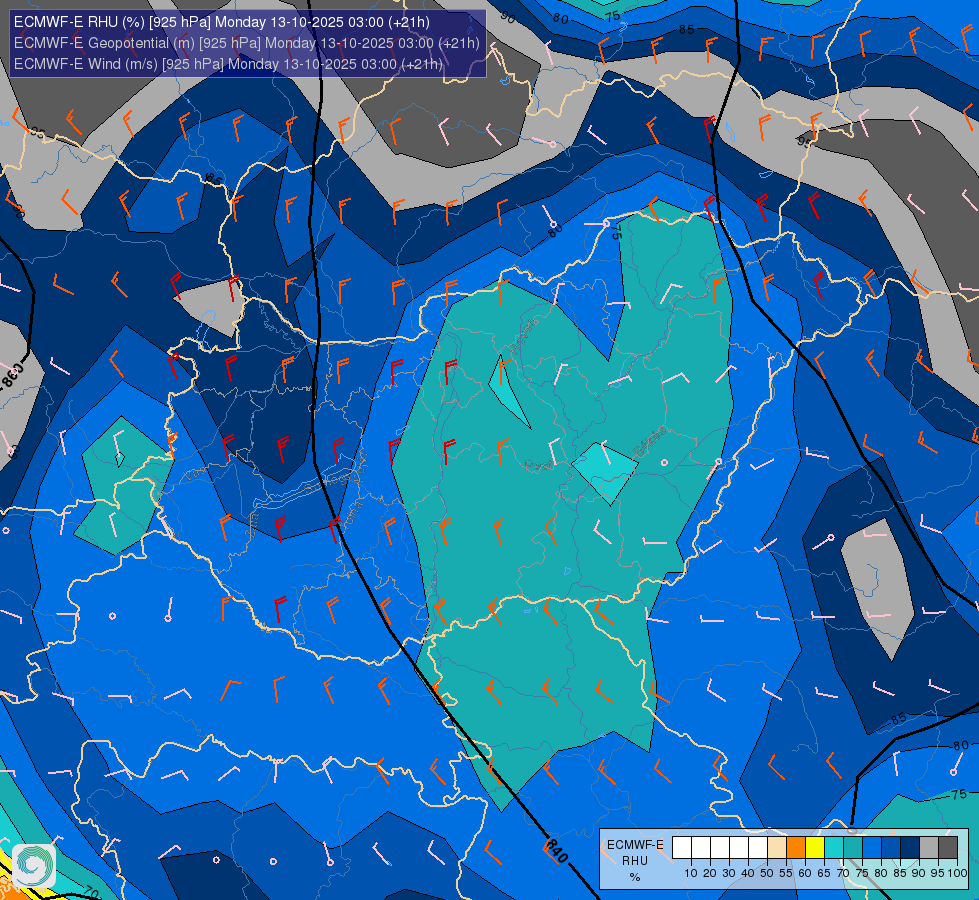Click the '840' geopotential contour label
Image resolution: width=979 pixels, height=900 pixels.
pos(557,851)
